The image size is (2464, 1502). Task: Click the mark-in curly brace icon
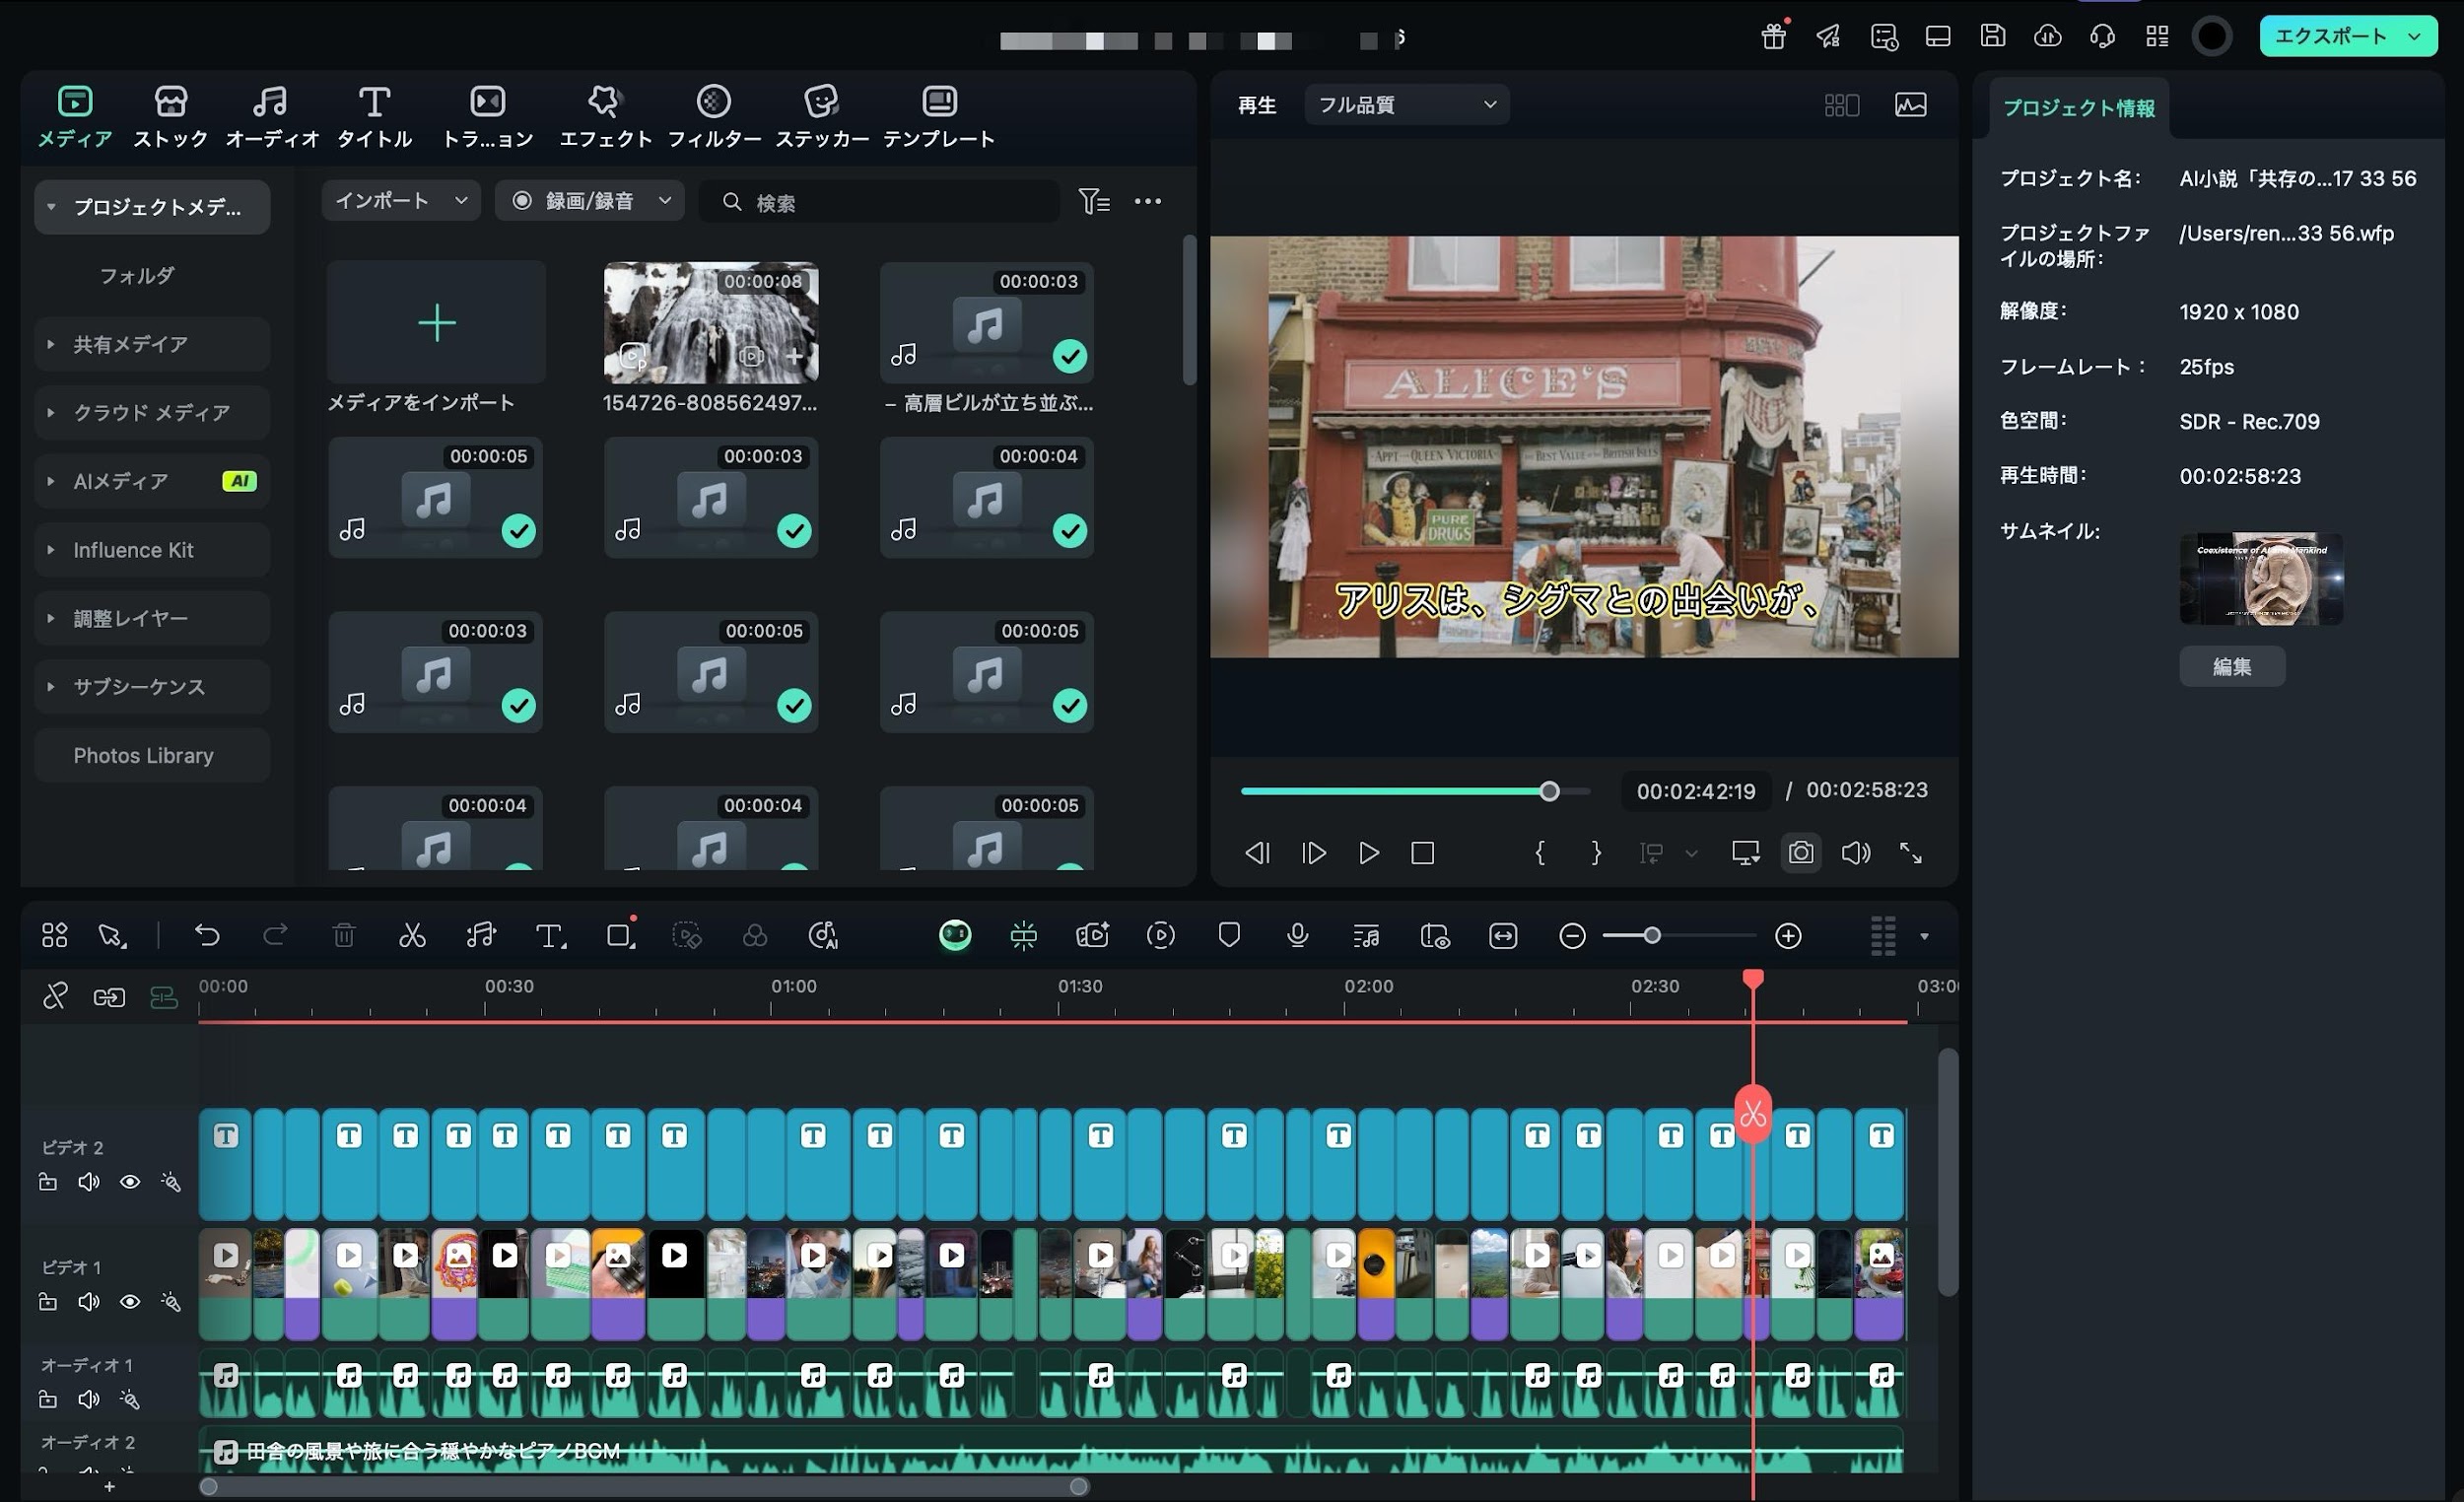tap(1540, 853)
